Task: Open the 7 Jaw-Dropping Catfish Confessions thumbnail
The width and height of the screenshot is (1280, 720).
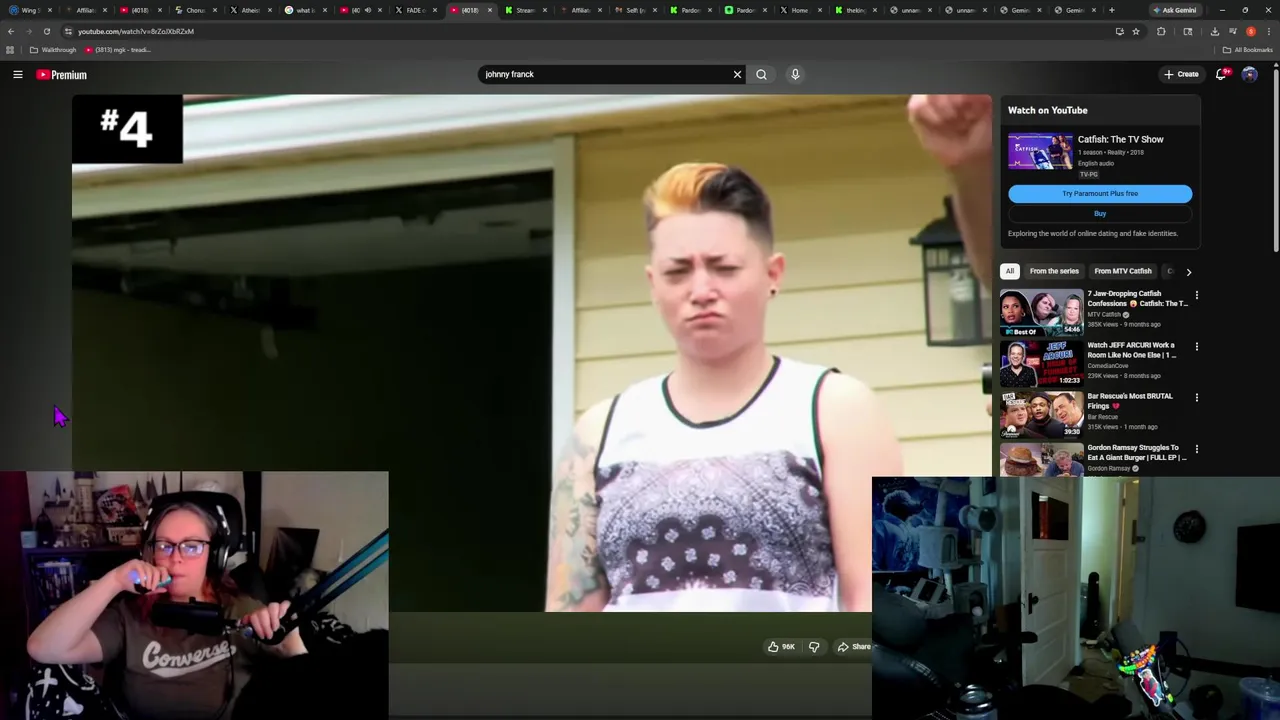Action: coord(1041,312)
